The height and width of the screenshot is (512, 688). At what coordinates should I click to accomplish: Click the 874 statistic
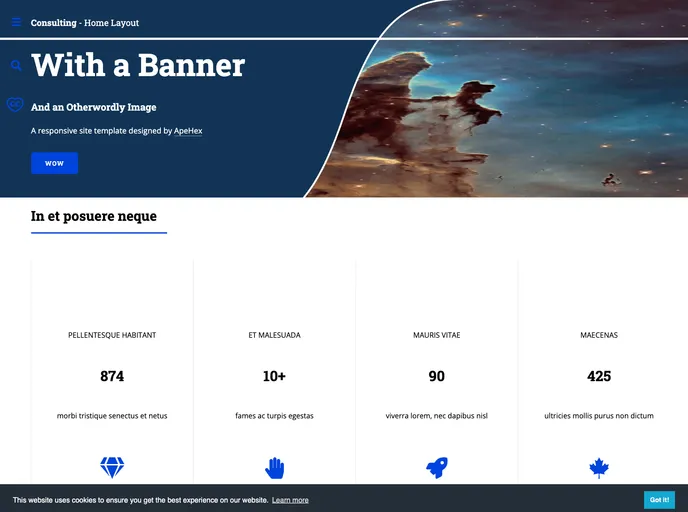tap(112, 376)
